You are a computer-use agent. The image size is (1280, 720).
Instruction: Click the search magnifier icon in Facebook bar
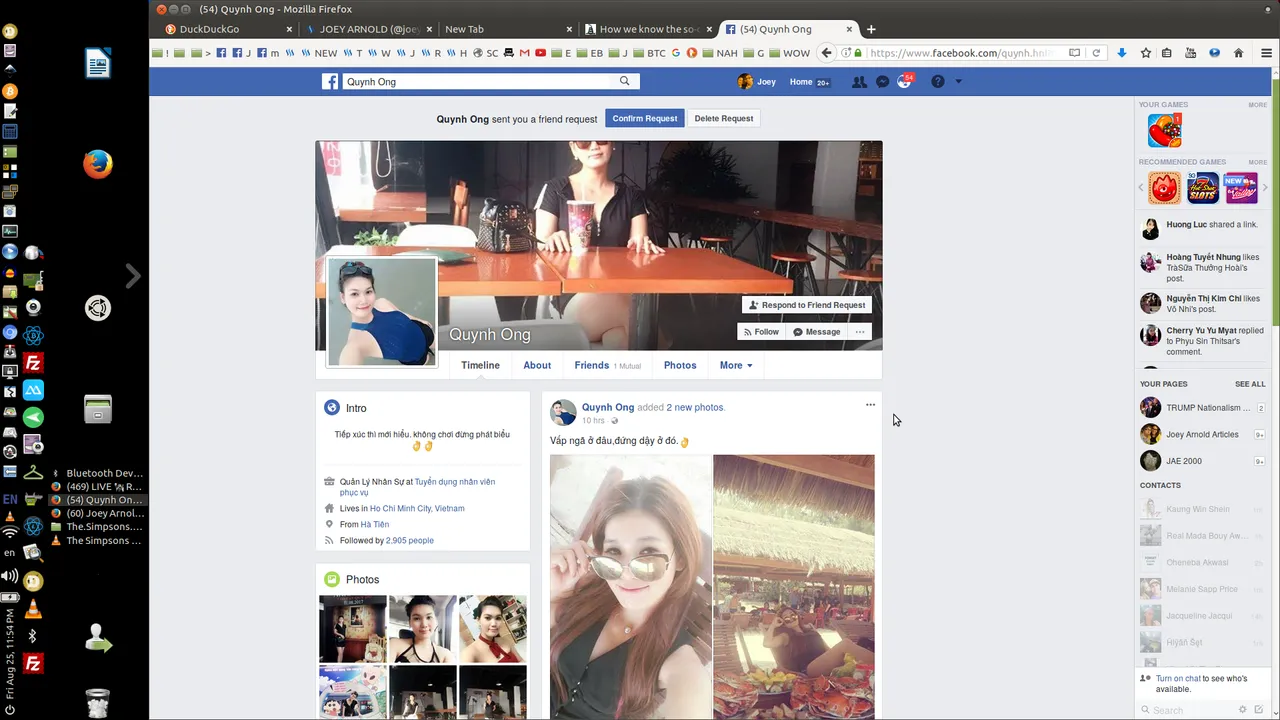(625, 81)
